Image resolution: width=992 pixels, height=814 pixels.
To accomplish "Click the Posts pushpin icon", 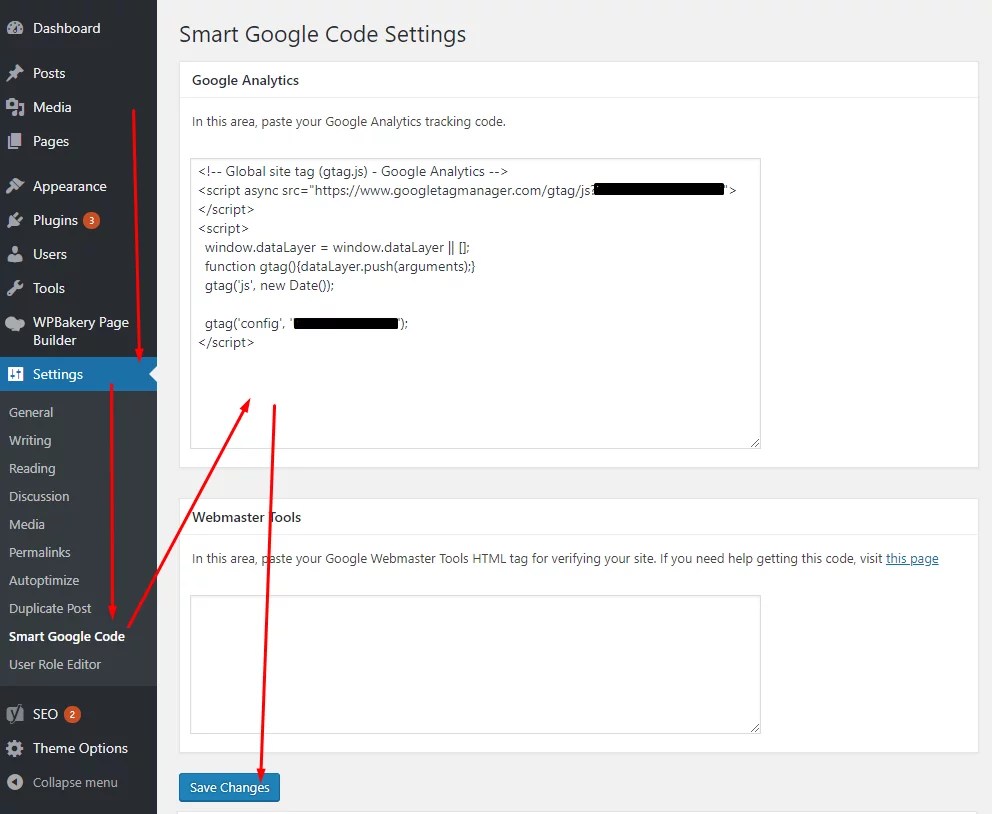I will [15, 73].
